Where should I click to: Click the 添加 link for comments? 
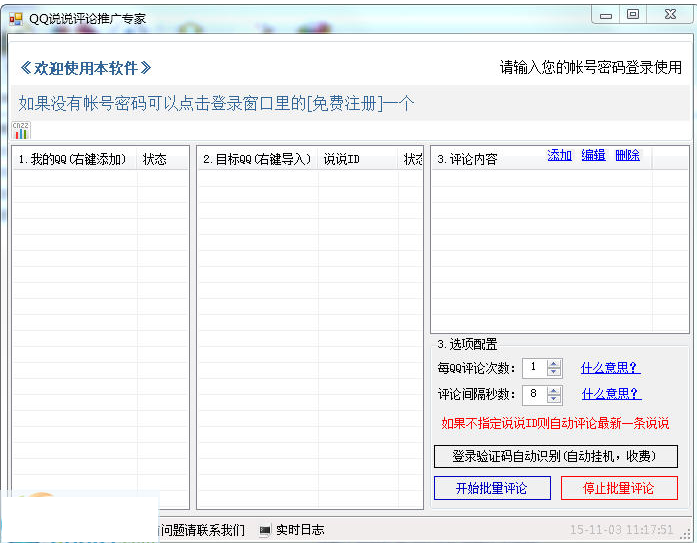click(559, 155)
